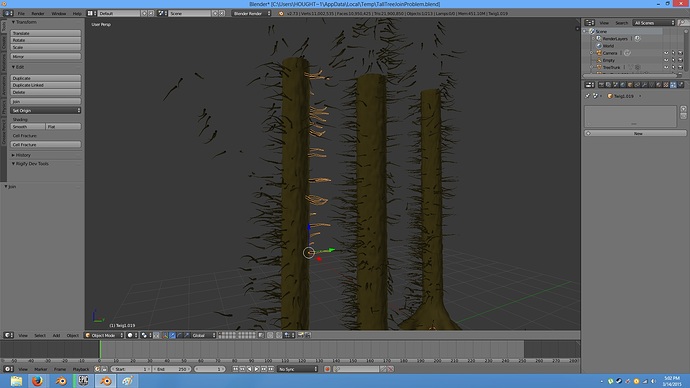Open the Object Mode dropdown
690x388 pixels.
(104, 335)
